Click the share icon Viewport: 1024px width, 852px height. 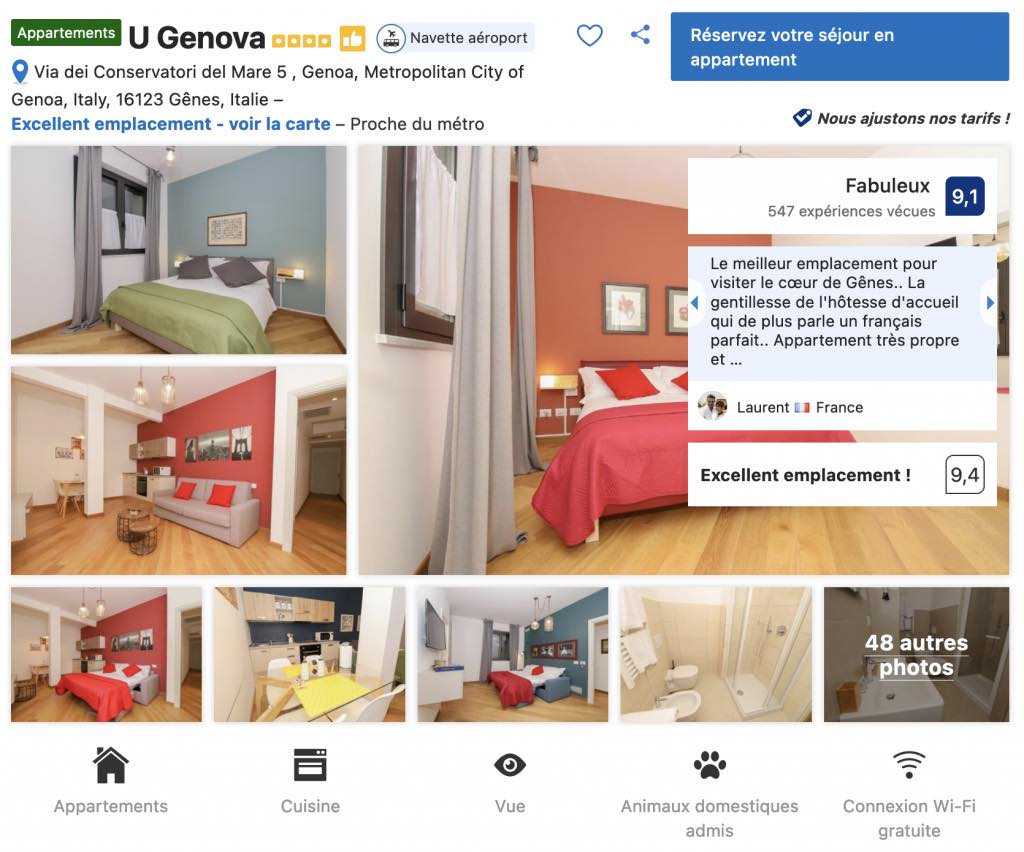640,35
